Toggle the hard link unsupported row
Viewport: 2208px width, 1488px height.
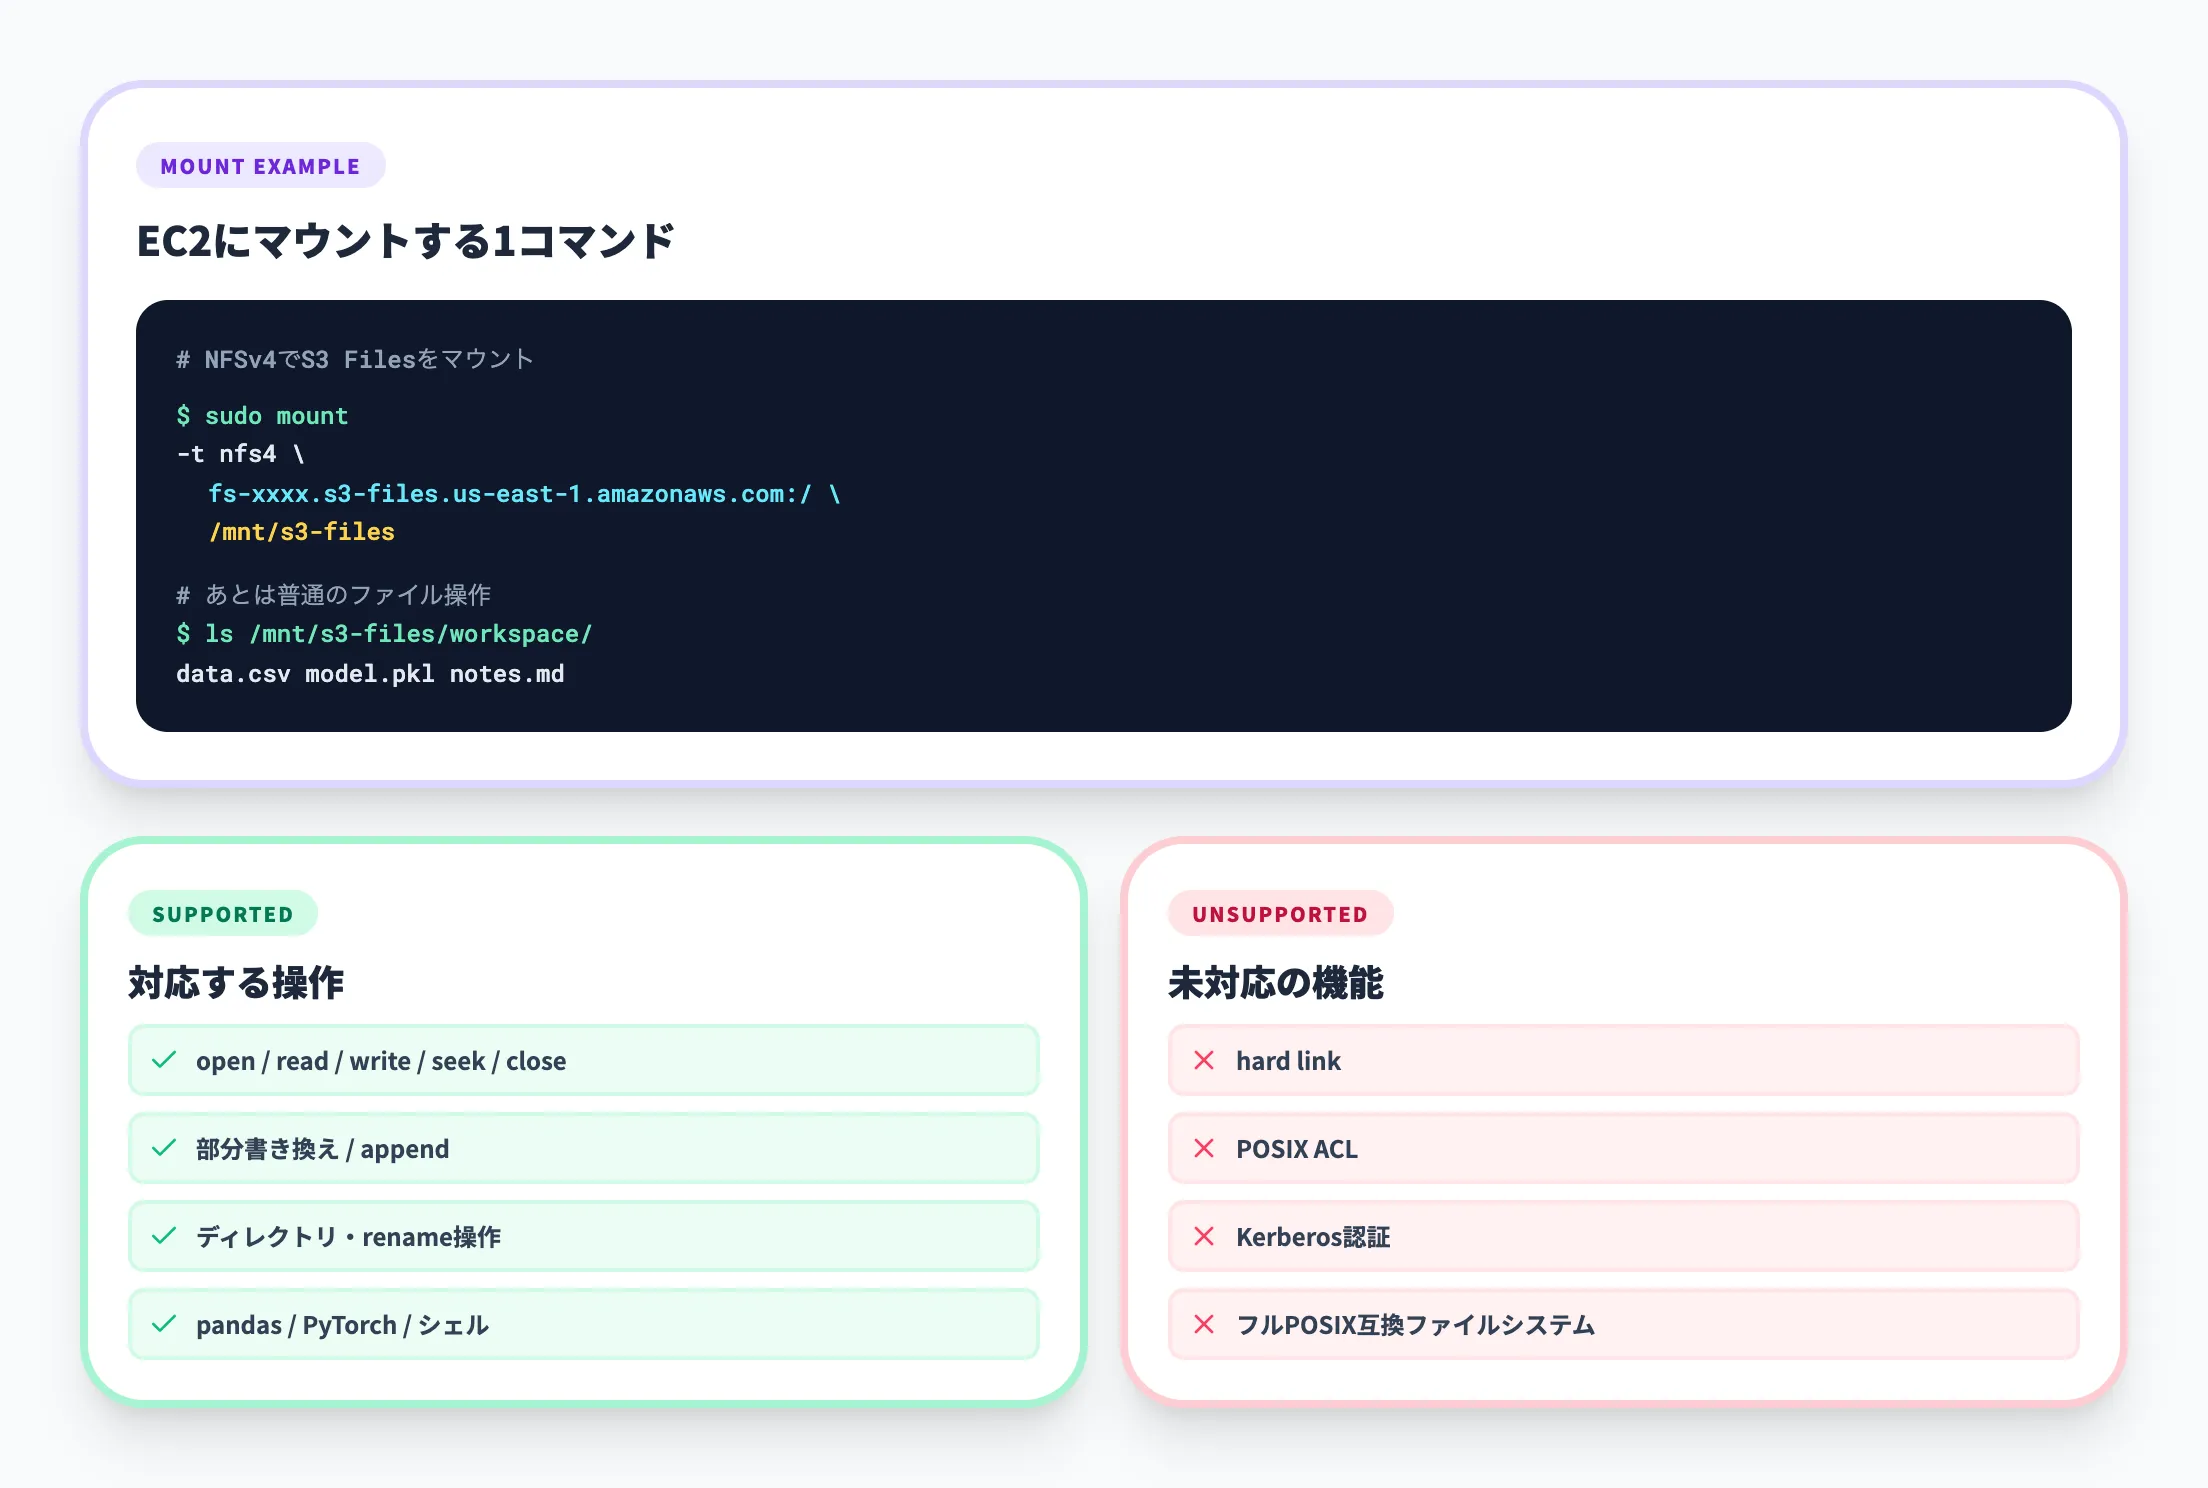click(x=1622, y=1061)
